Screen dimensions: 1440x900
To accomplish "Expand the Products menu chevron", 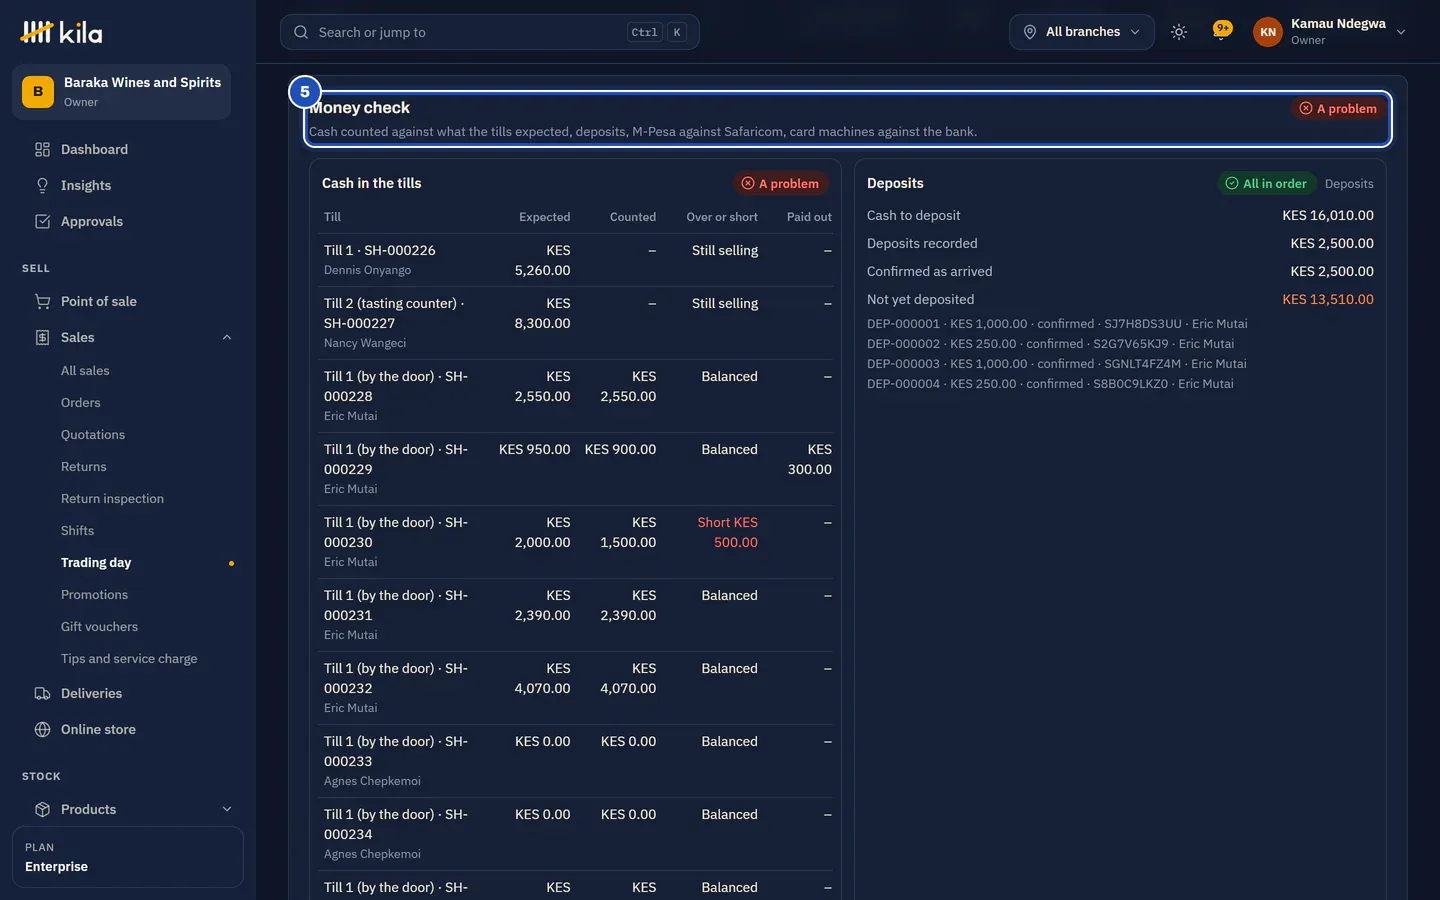I will click(x=227, y=810).
